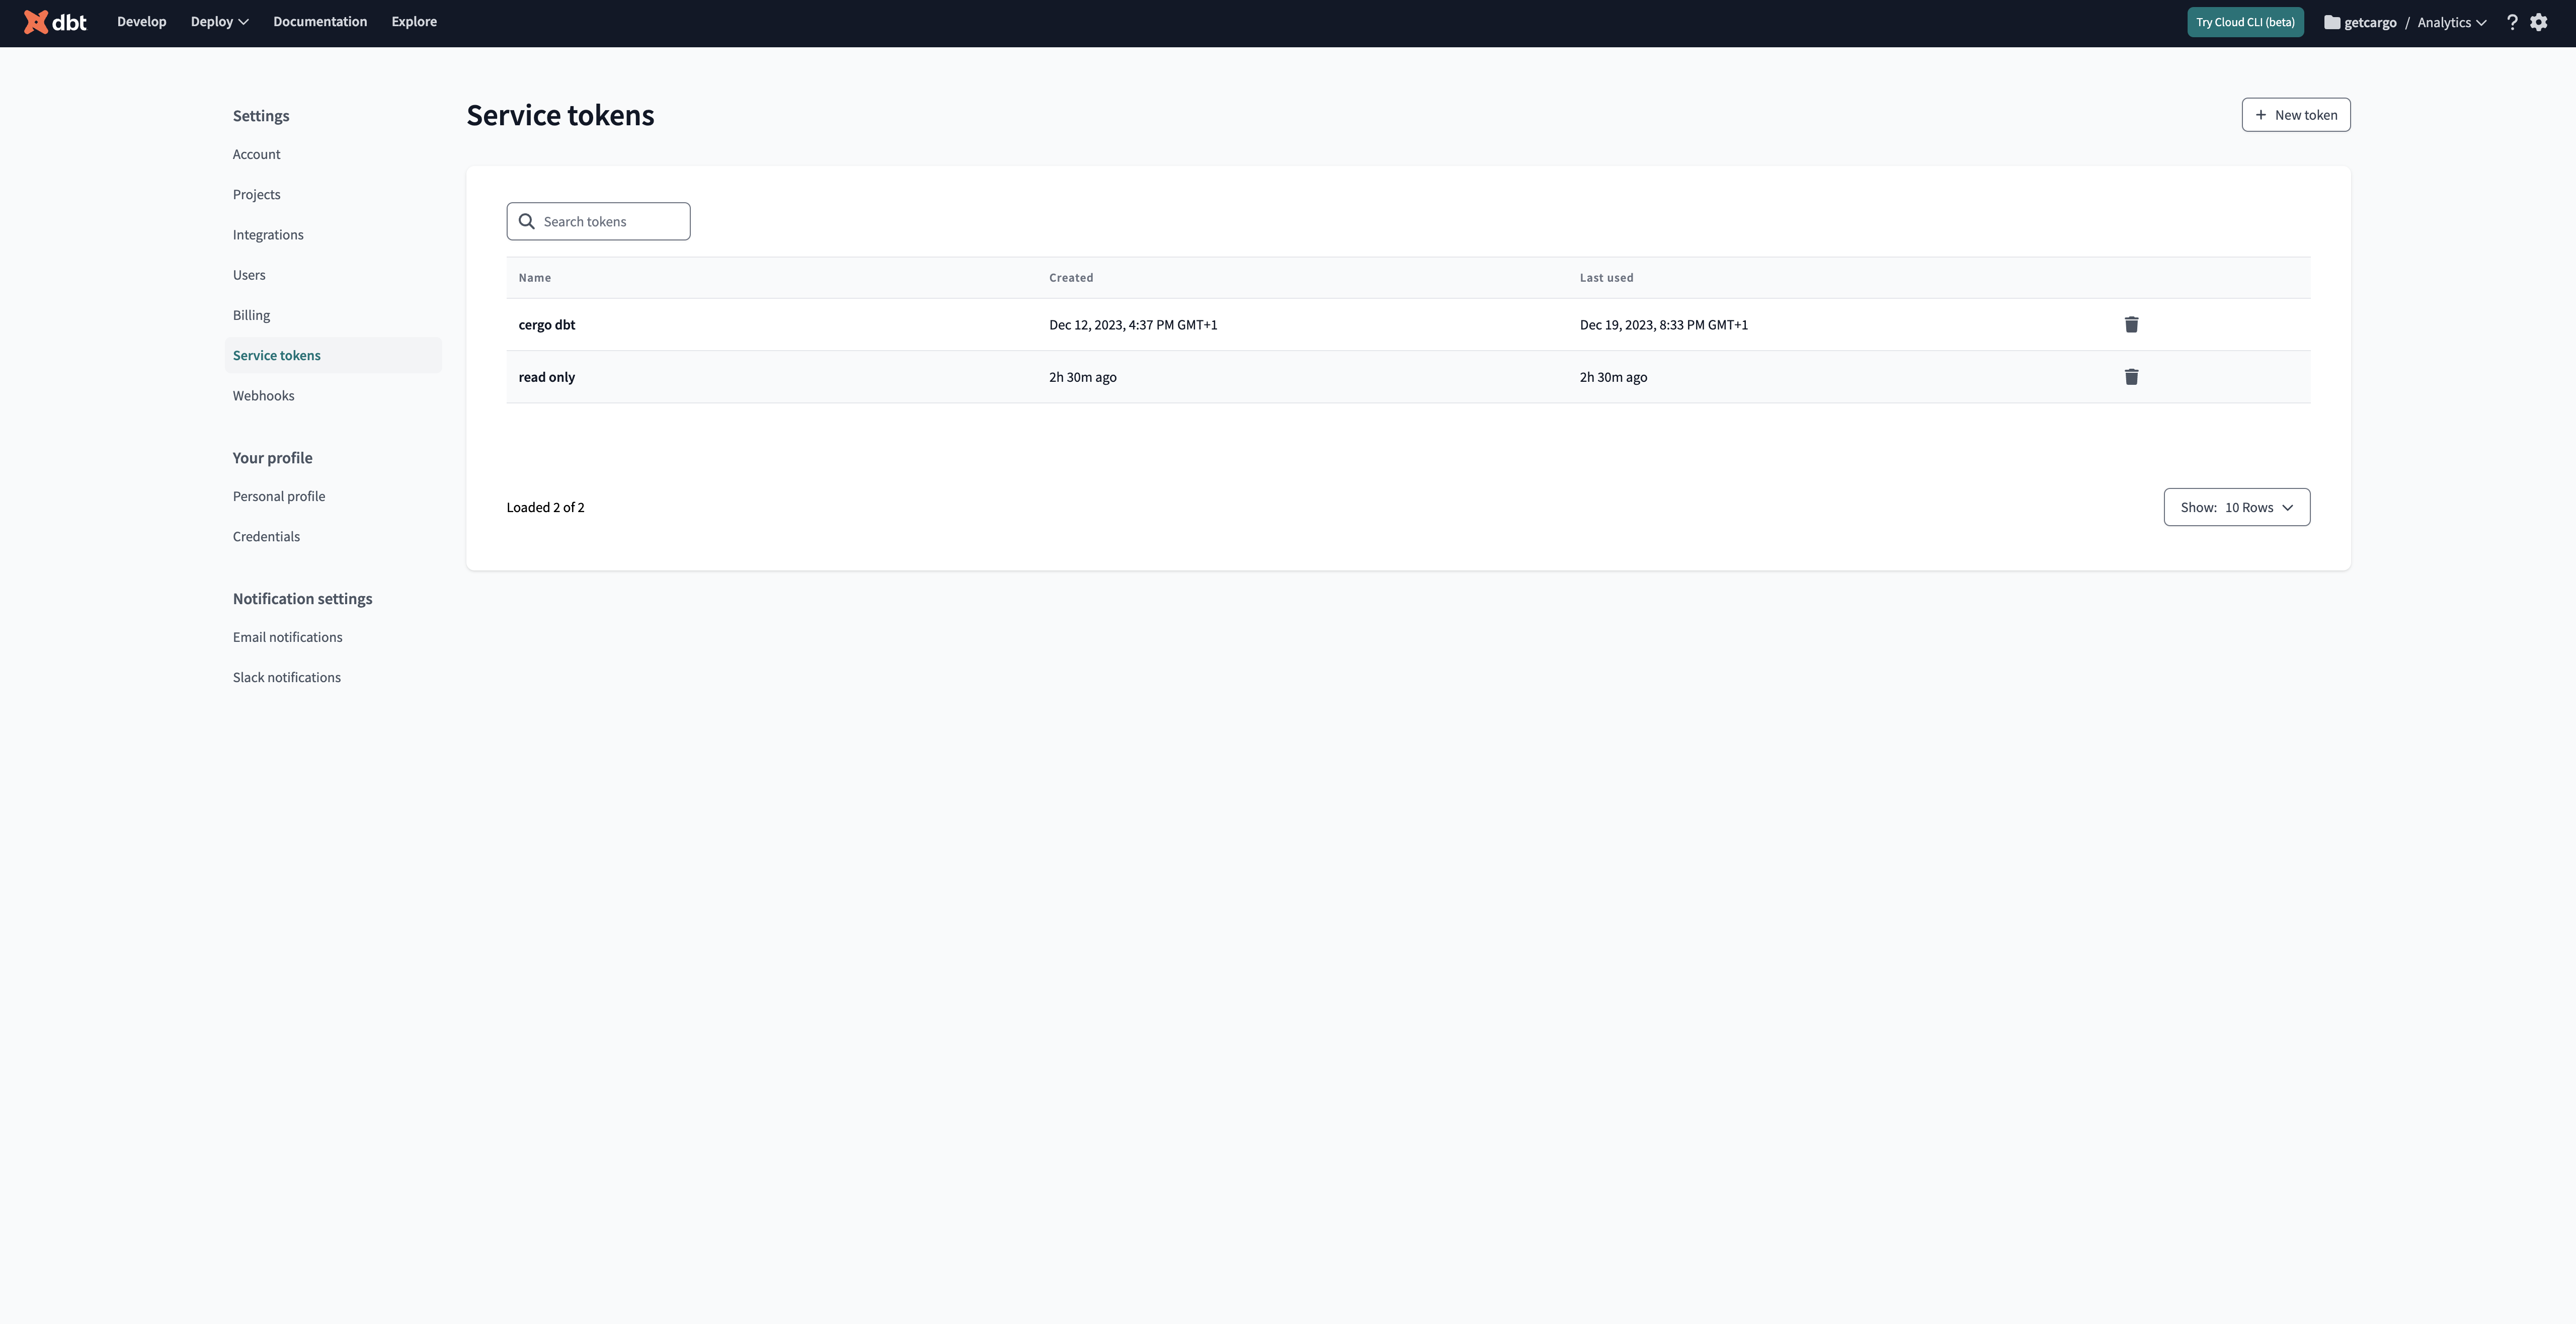Click the dbt logo icon
The height and width of the screenshot is (1324, 2576).
(55, 22)
